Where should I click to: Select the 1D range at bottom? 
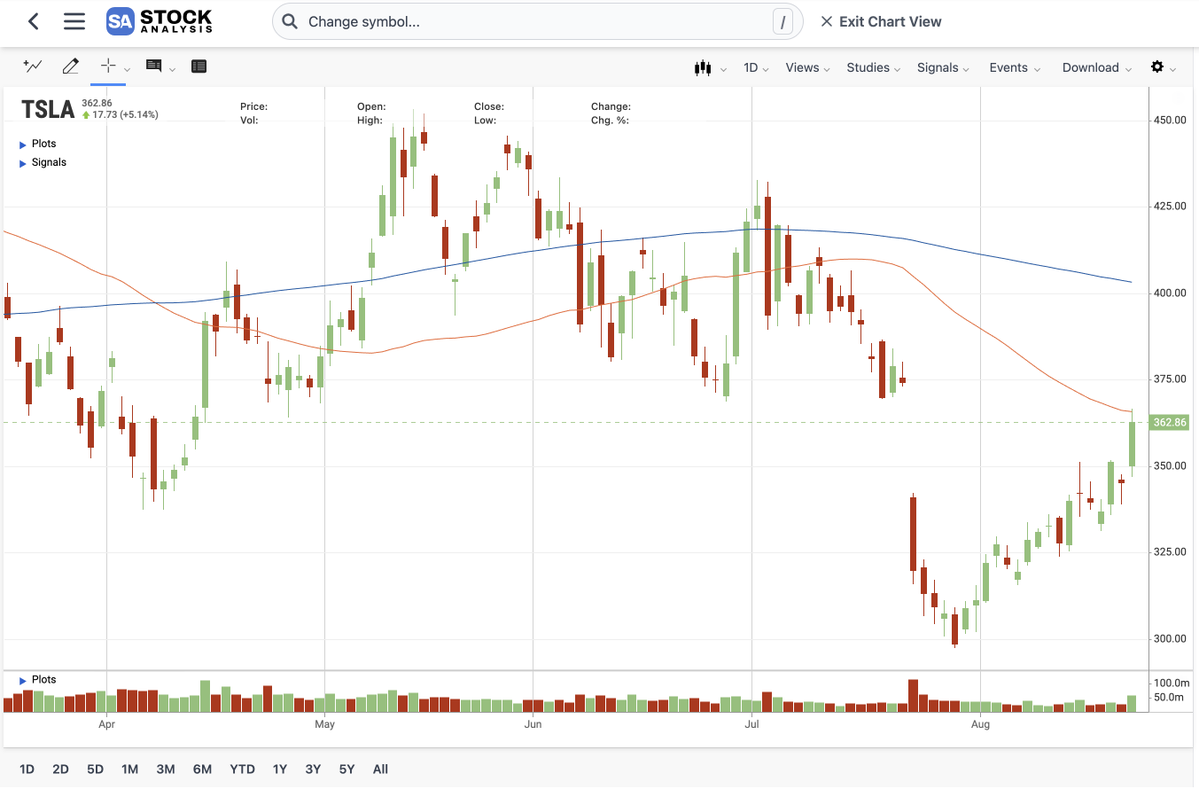[27, 769]
